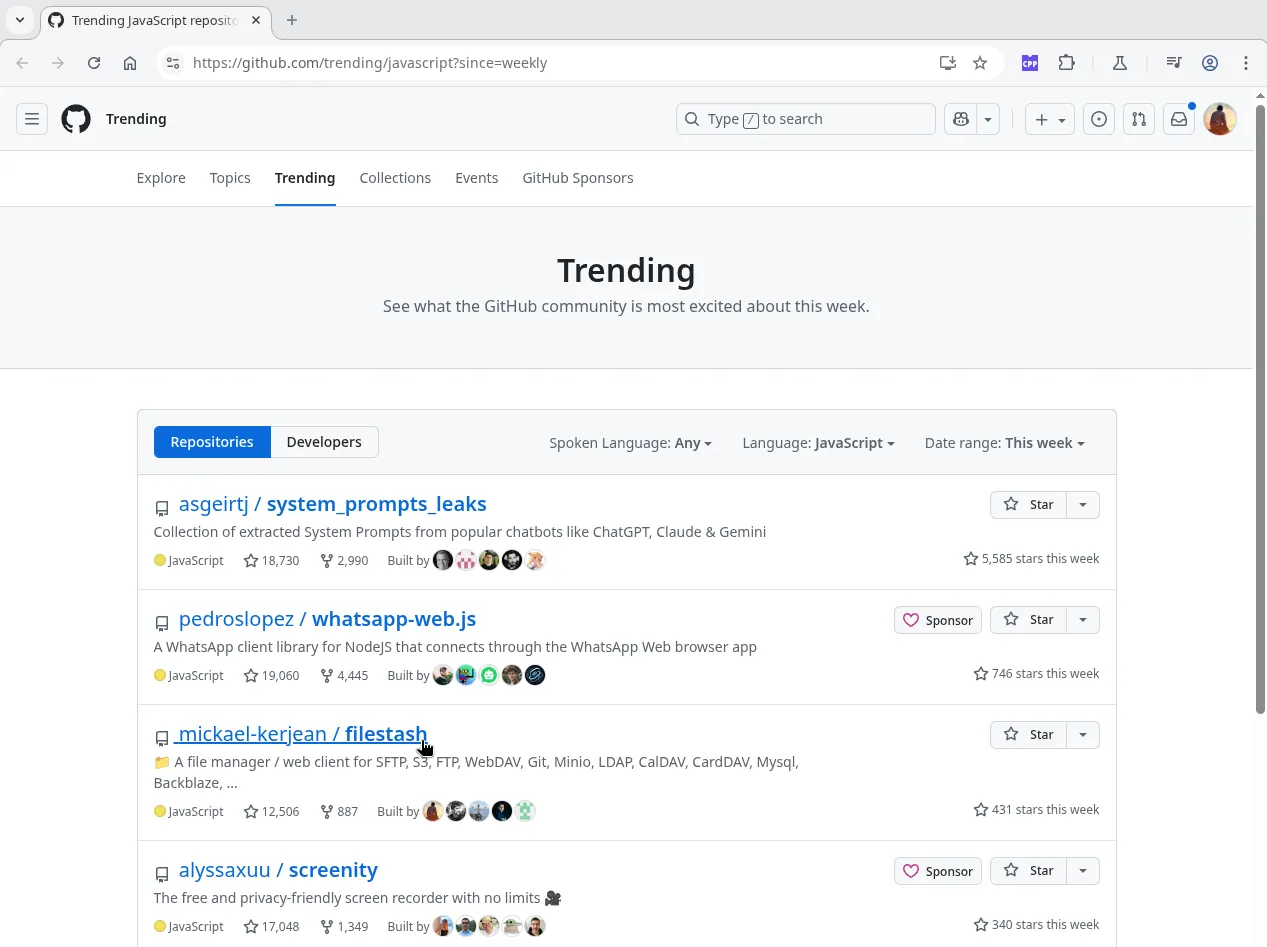
Task: Click first contributor avatar of whatsapp-web.js
Action: point(443,676)
